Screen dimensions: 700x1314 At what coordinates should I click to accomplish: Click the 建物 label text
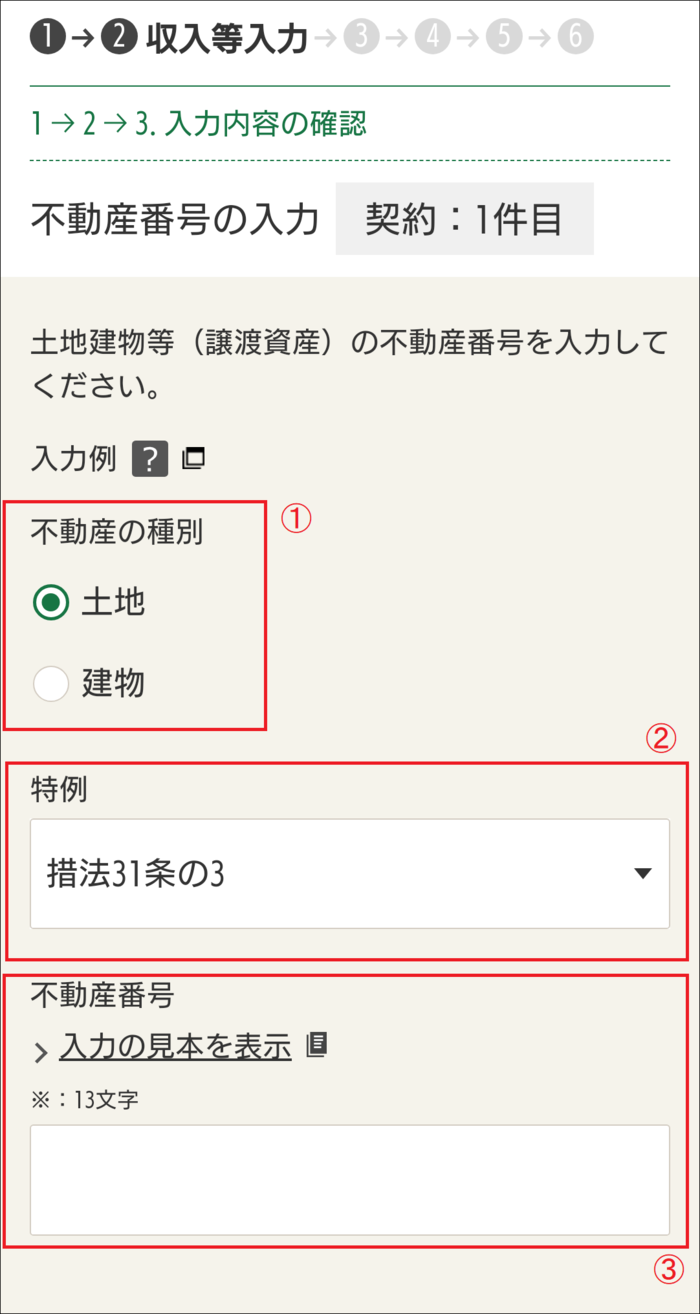[113, 684]
